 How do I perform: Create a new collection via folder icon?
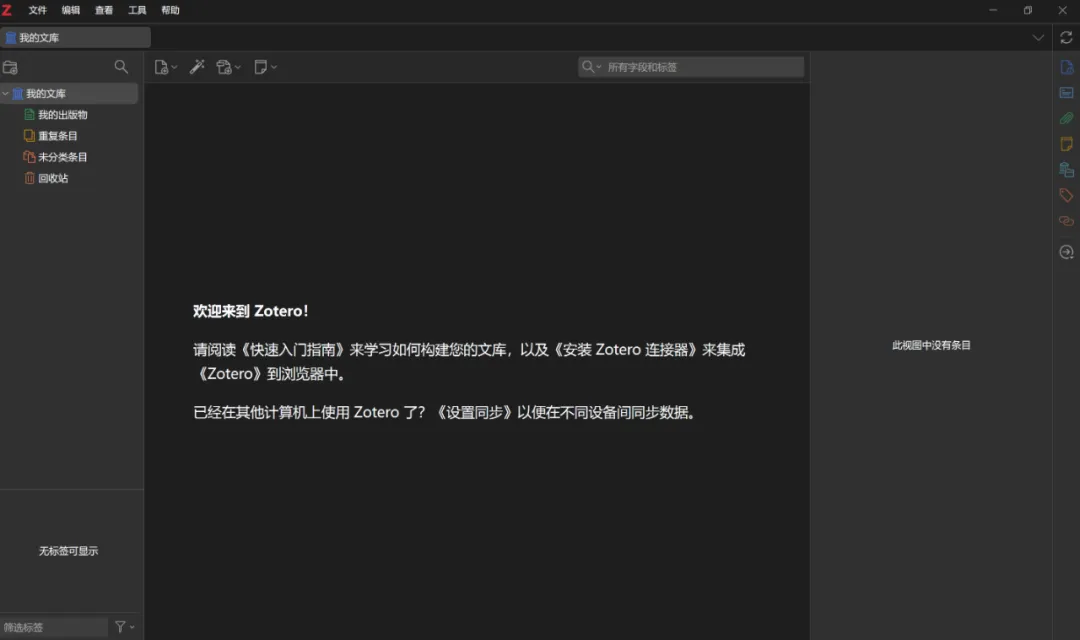(10, 68)
